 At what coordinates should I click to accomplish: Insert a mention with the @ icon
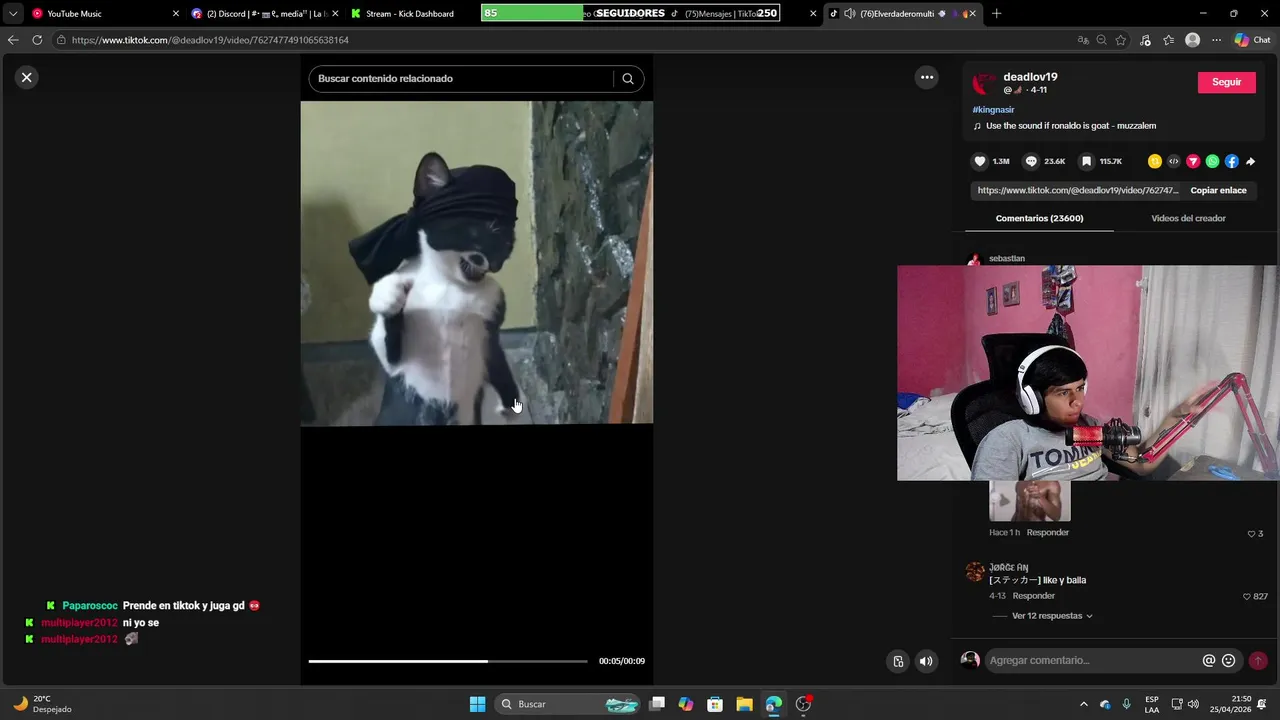pos(1209,660)
